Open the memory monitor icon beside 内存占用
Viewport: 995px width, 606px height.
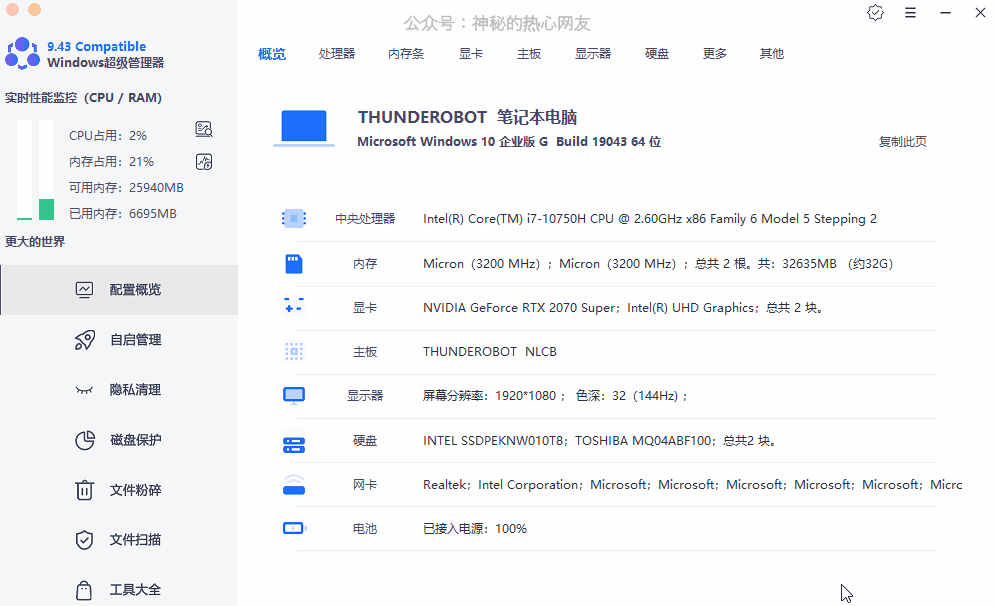pyautogui.click(x=204, y=162)
